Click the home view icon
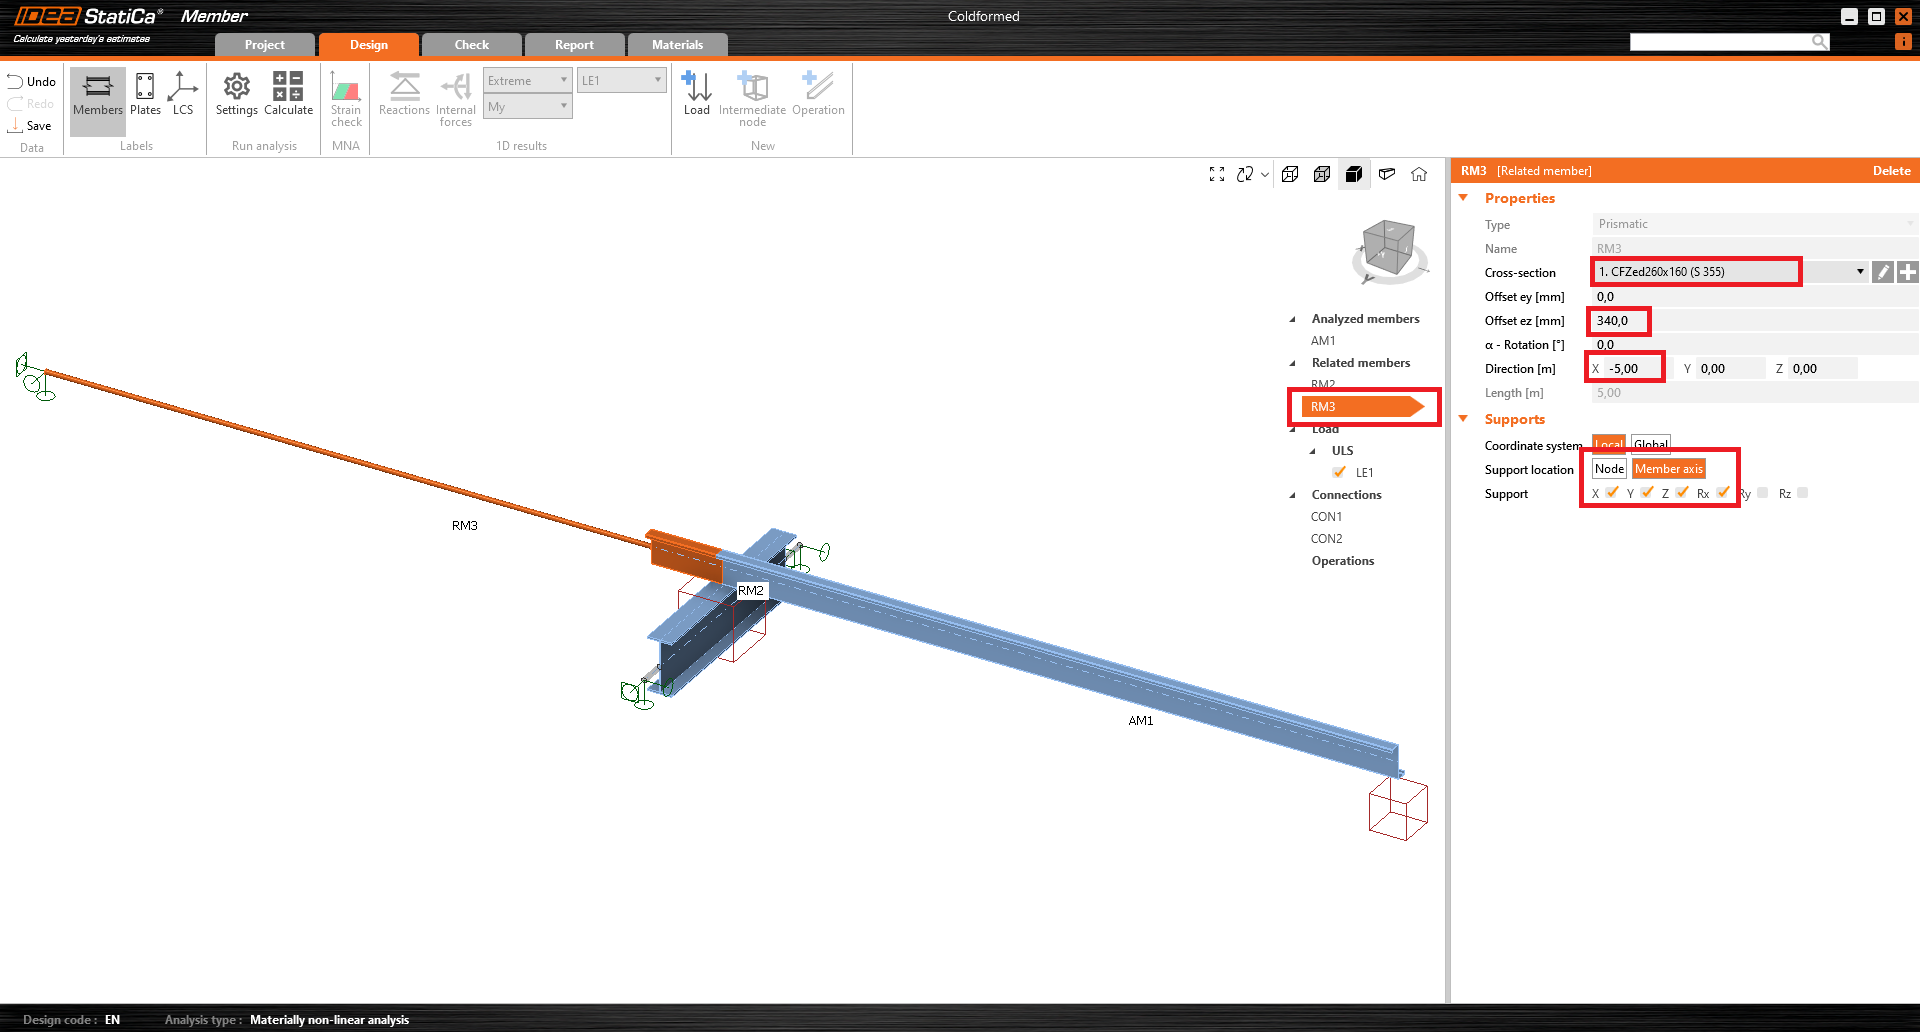 pos(1419,174)
